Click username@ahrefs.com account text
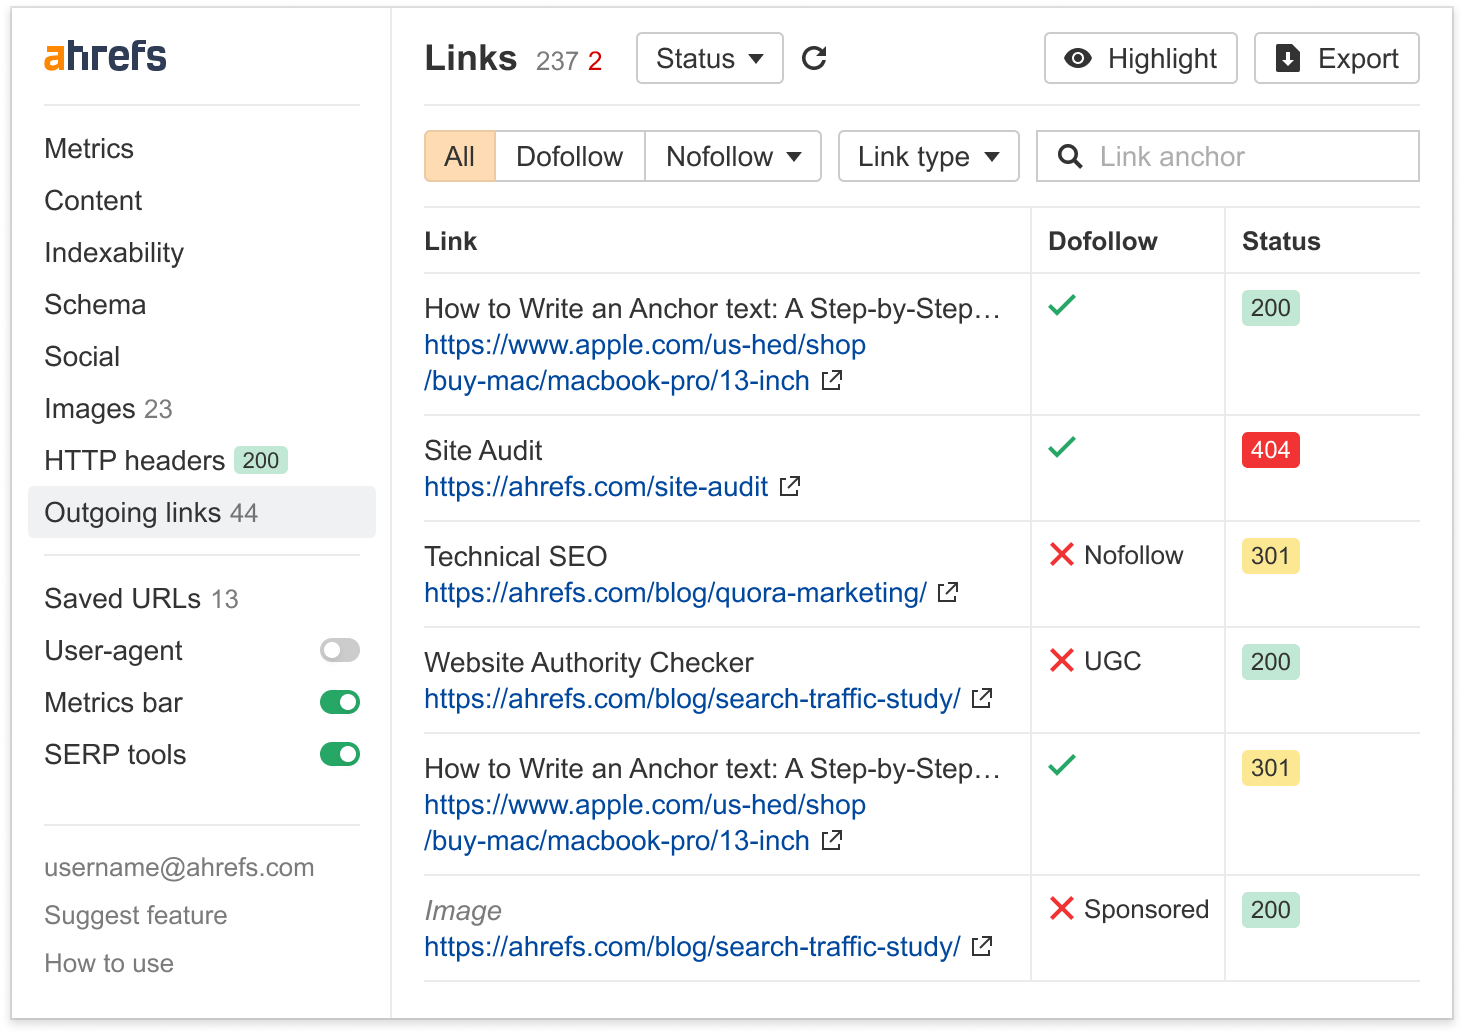This screenshot has height=1034, width=1464. coord(179,867)
